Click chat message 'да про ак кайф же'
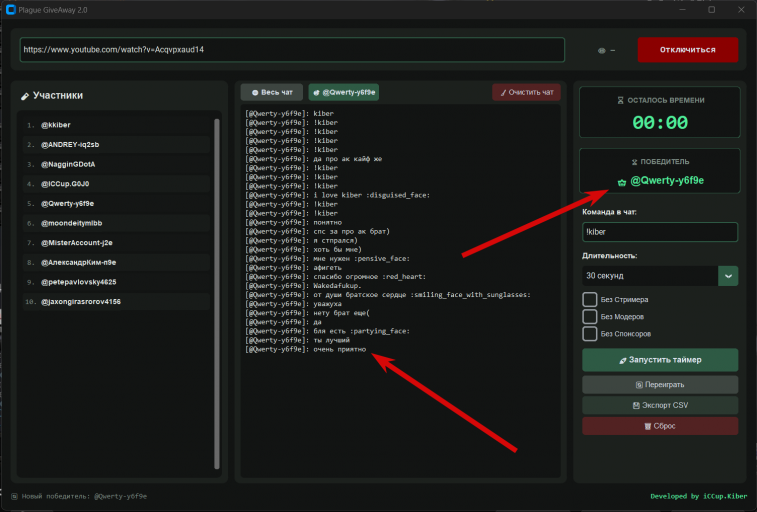Viewport: 757px width, 512px height. coord(313,159)
